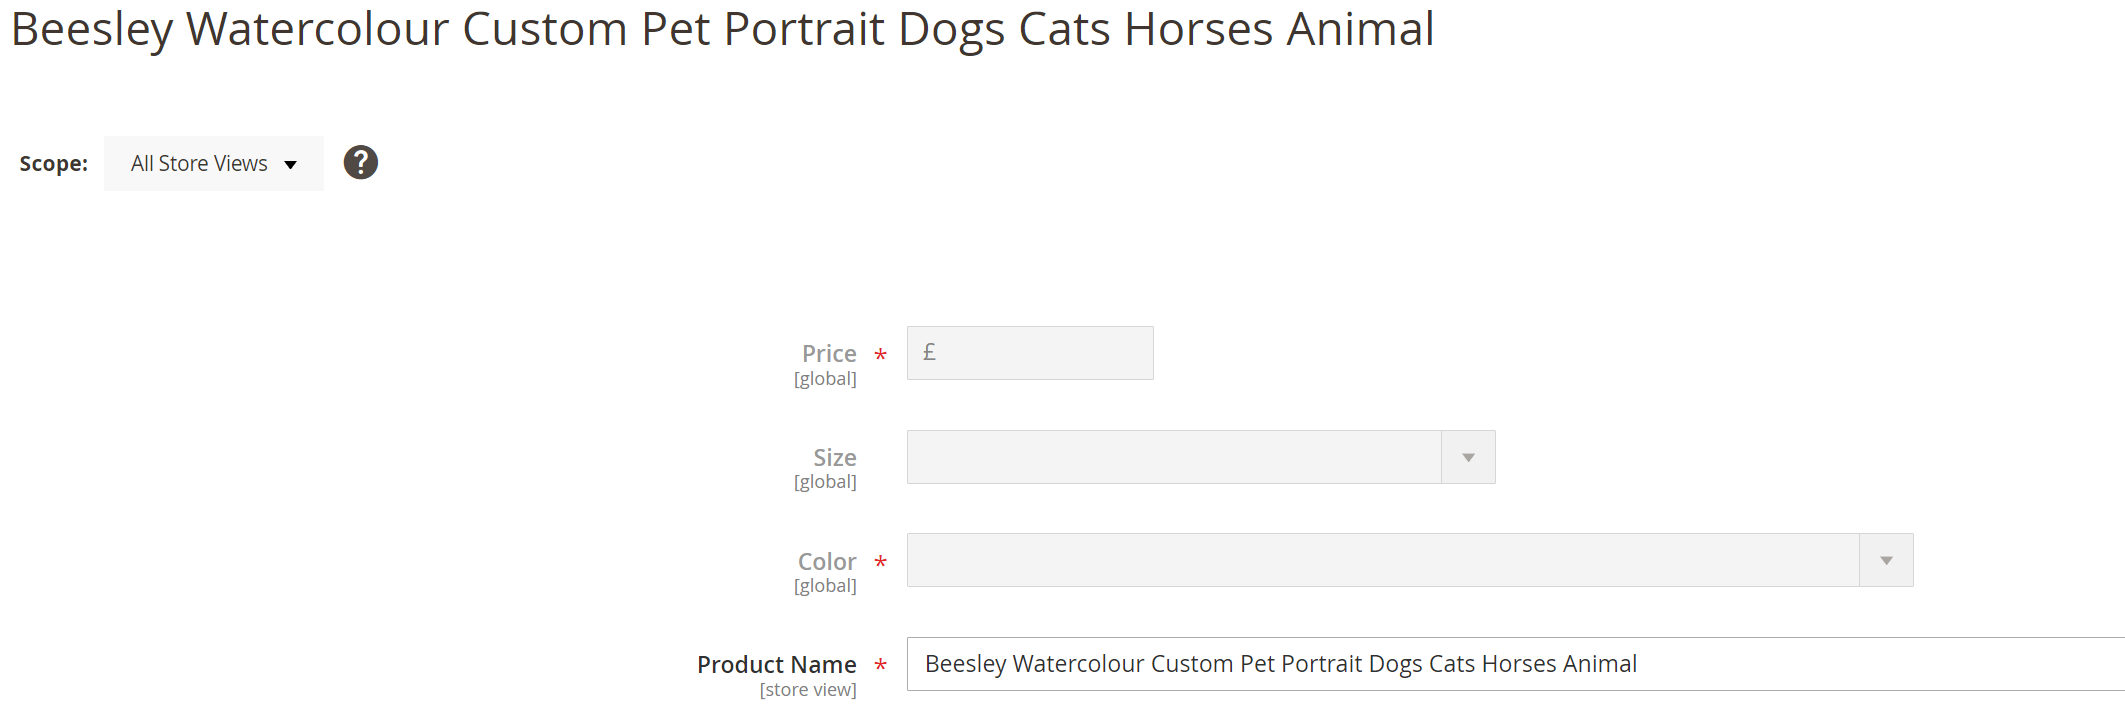Screen dimensions: 2125x715
Task: Click the [global] label under Size
Action: [x=826, y=481]
